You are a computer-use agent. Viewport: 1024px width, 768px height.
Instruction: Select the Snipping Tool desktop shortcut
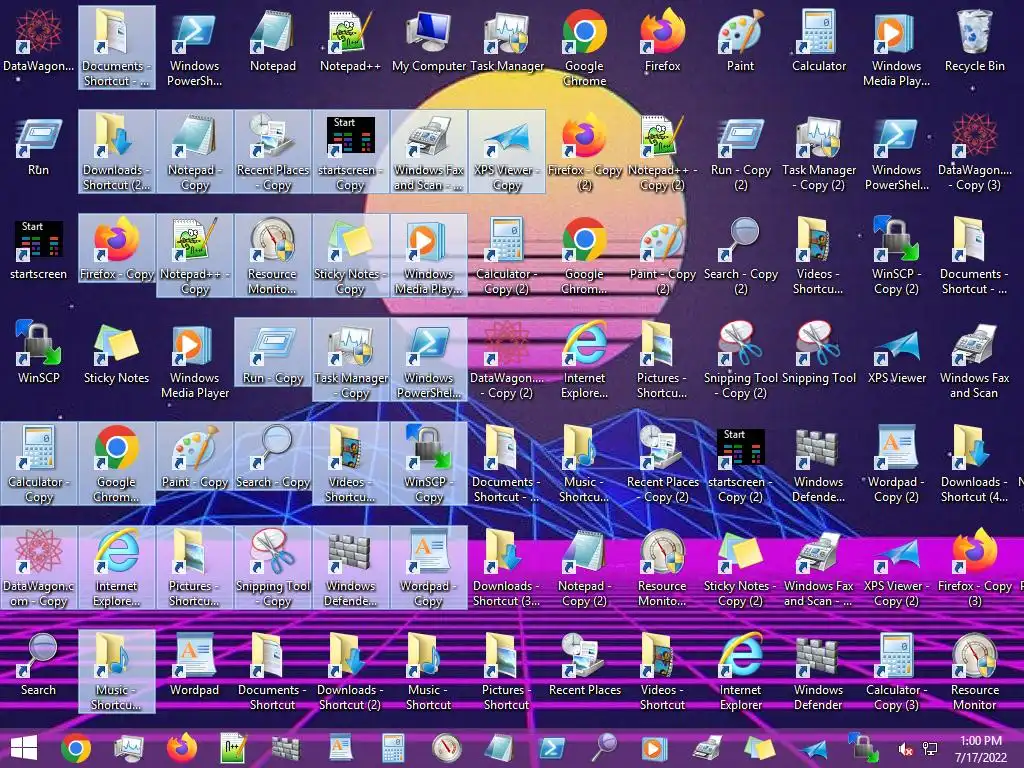pyautogui.click(x=818, y=353)
